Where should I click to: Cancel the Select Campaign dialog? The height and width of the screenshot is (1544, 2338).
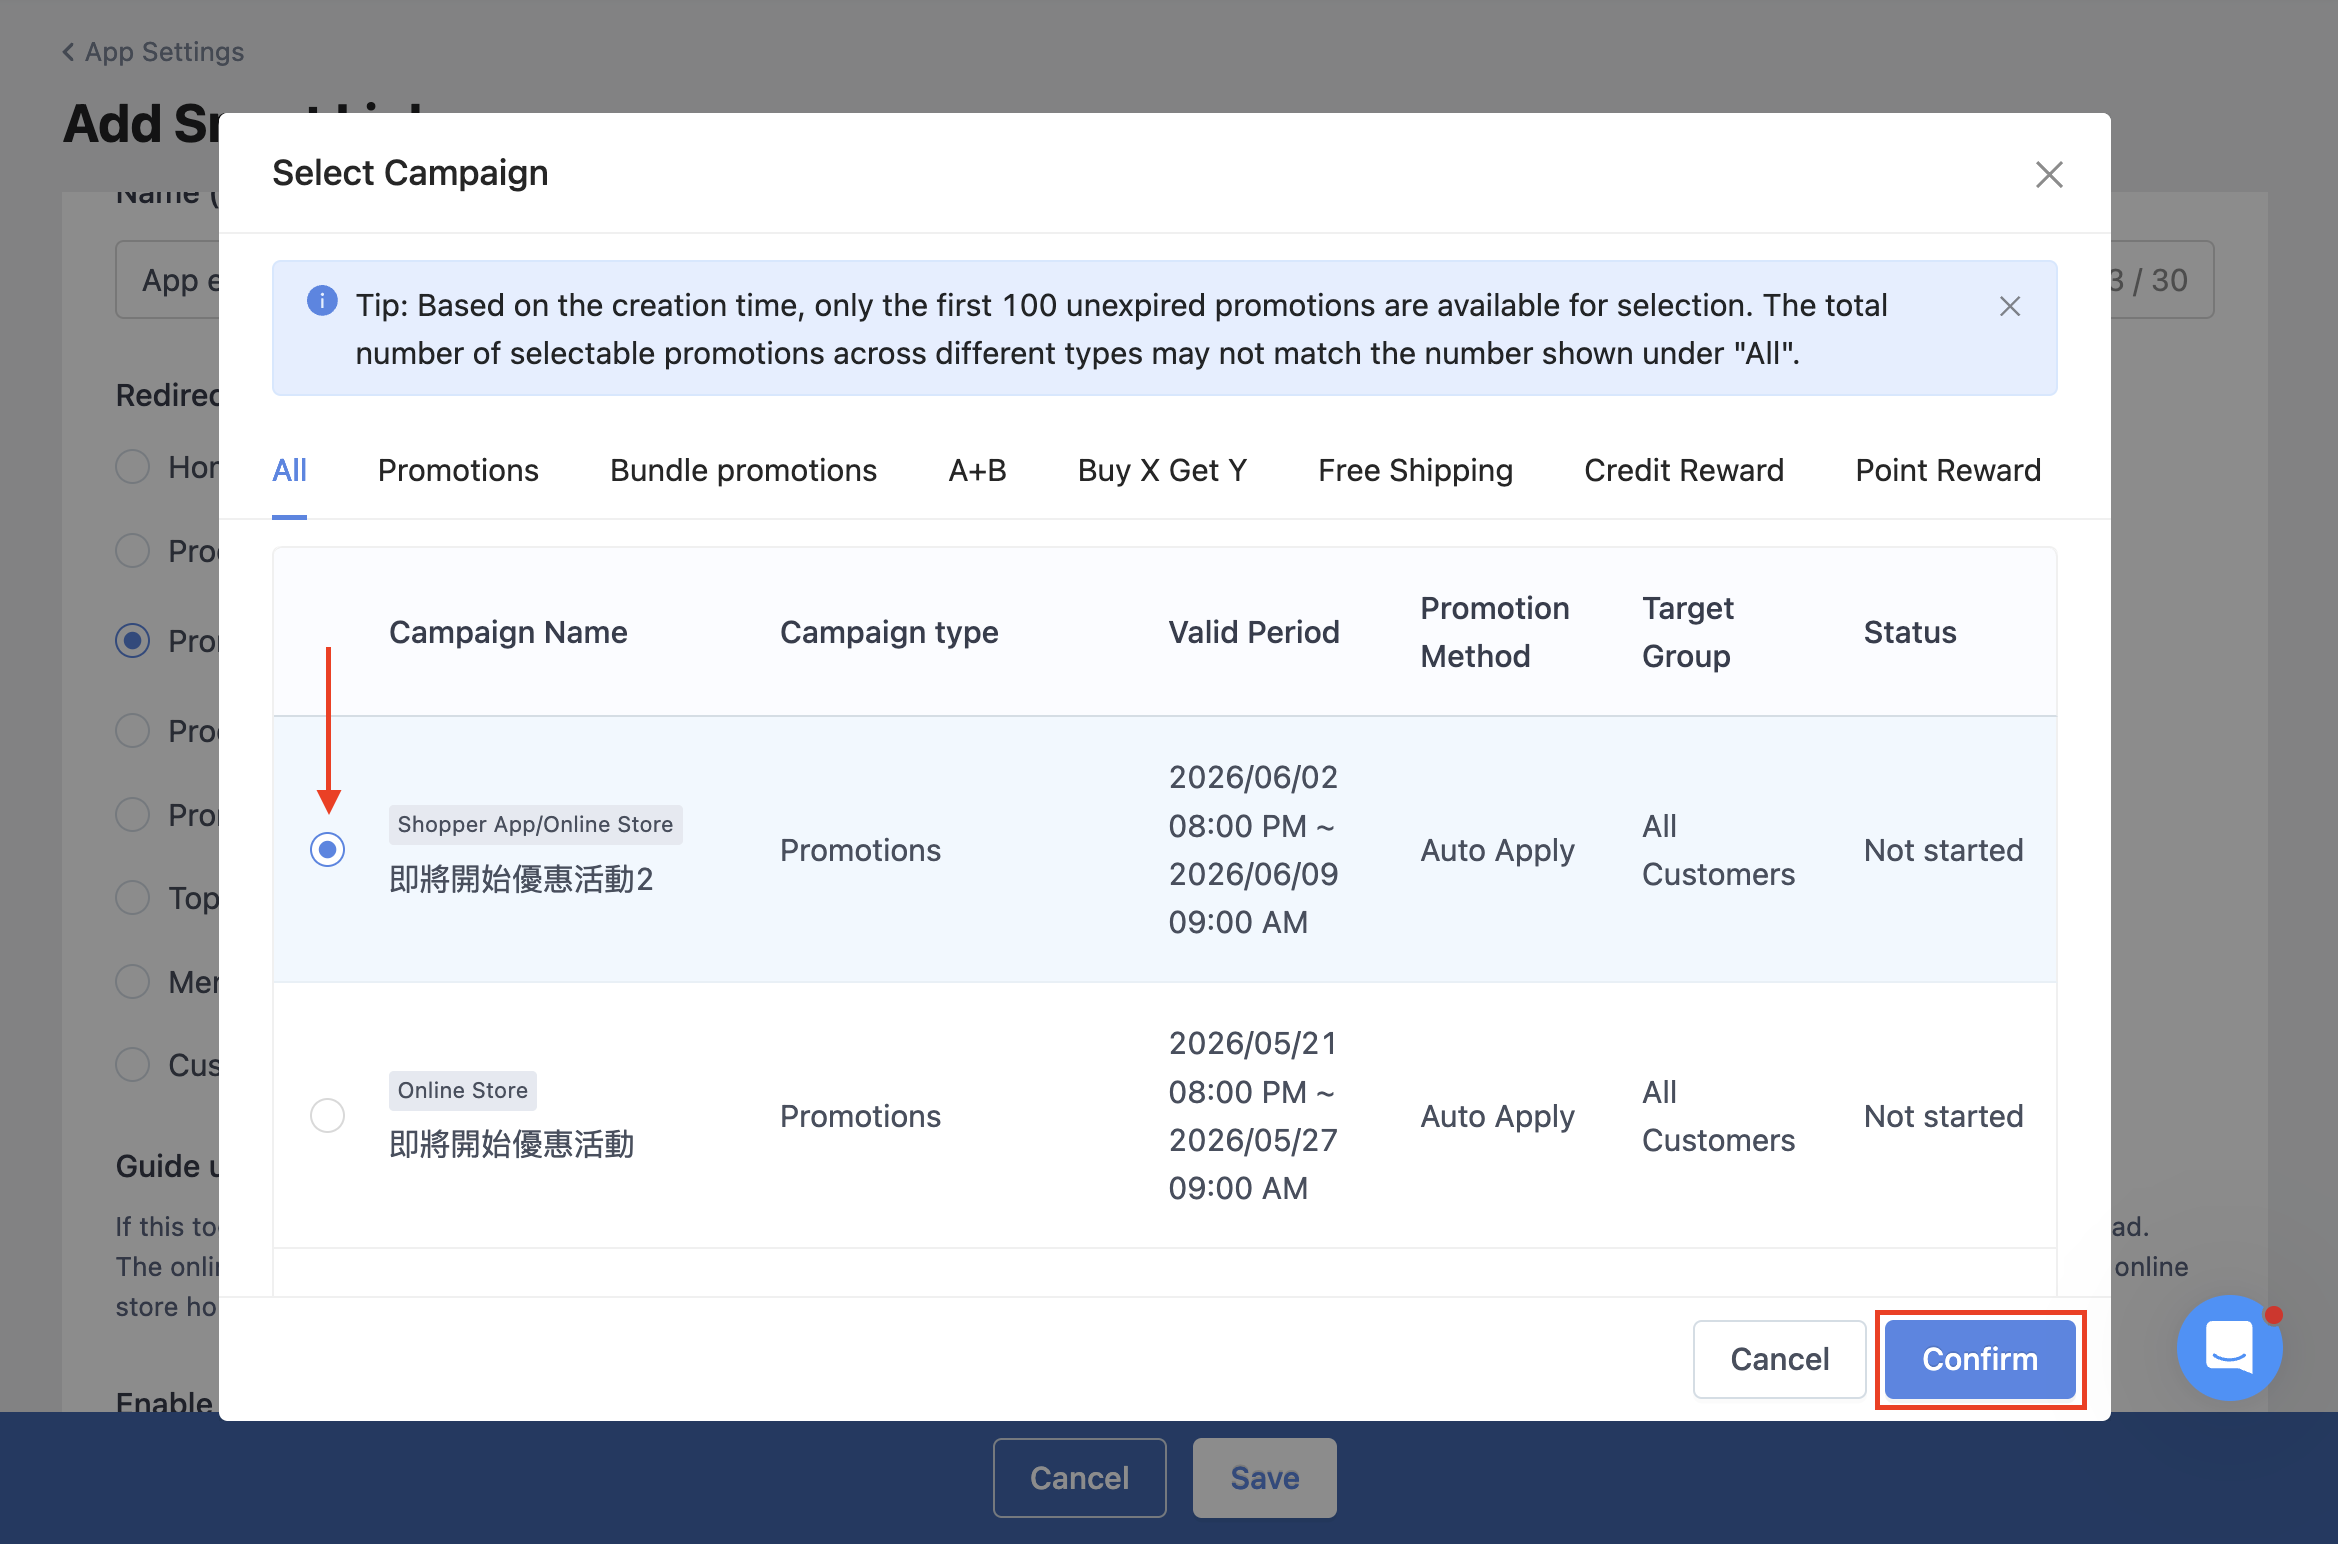tap(1780, 1359)
